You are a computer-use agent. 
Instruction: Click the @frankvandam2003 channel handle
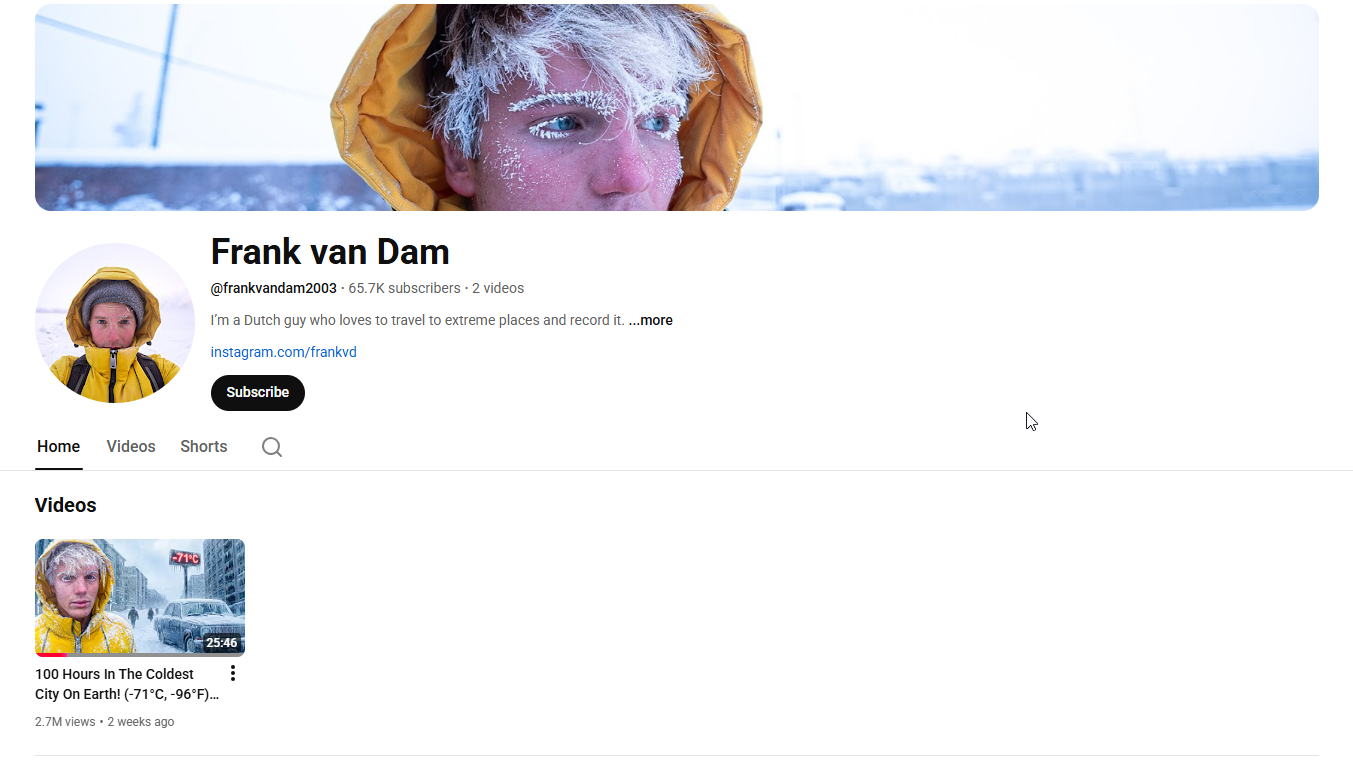pos(274,288)
